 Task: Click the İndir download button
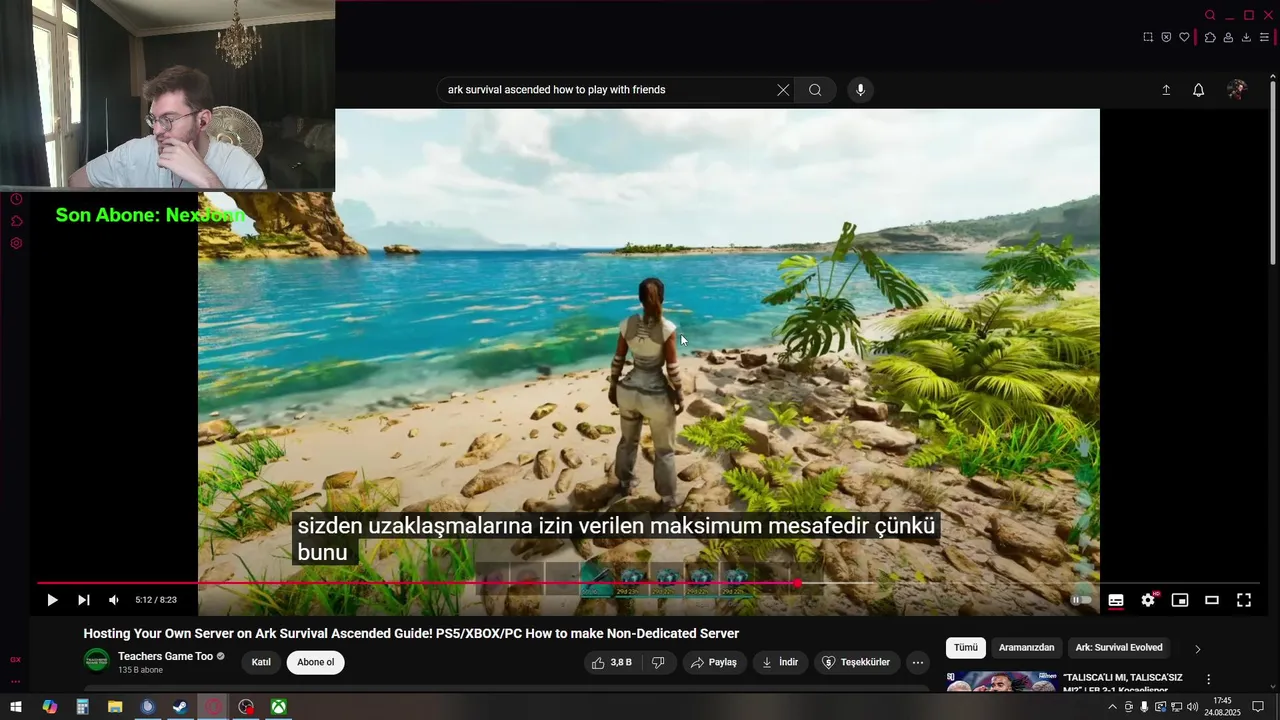point(780,662)
